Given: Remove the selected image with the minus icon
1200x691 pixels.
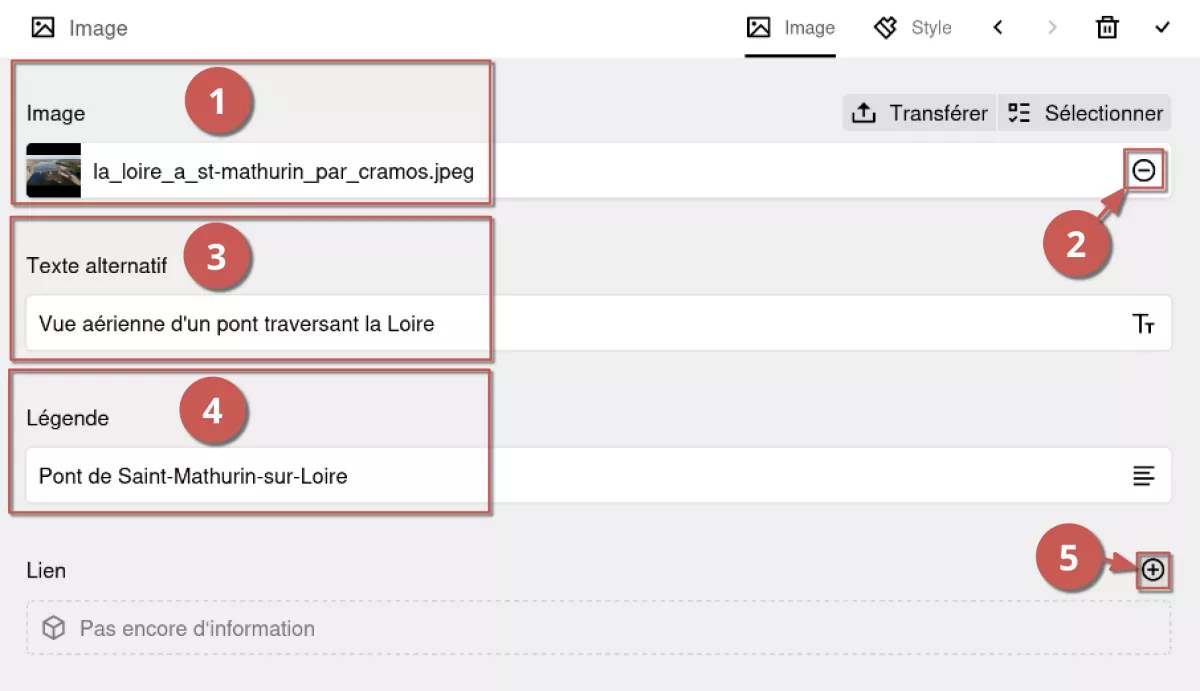Looking at the screenshot, I should pyautogui.click(x=1144, y=171).
